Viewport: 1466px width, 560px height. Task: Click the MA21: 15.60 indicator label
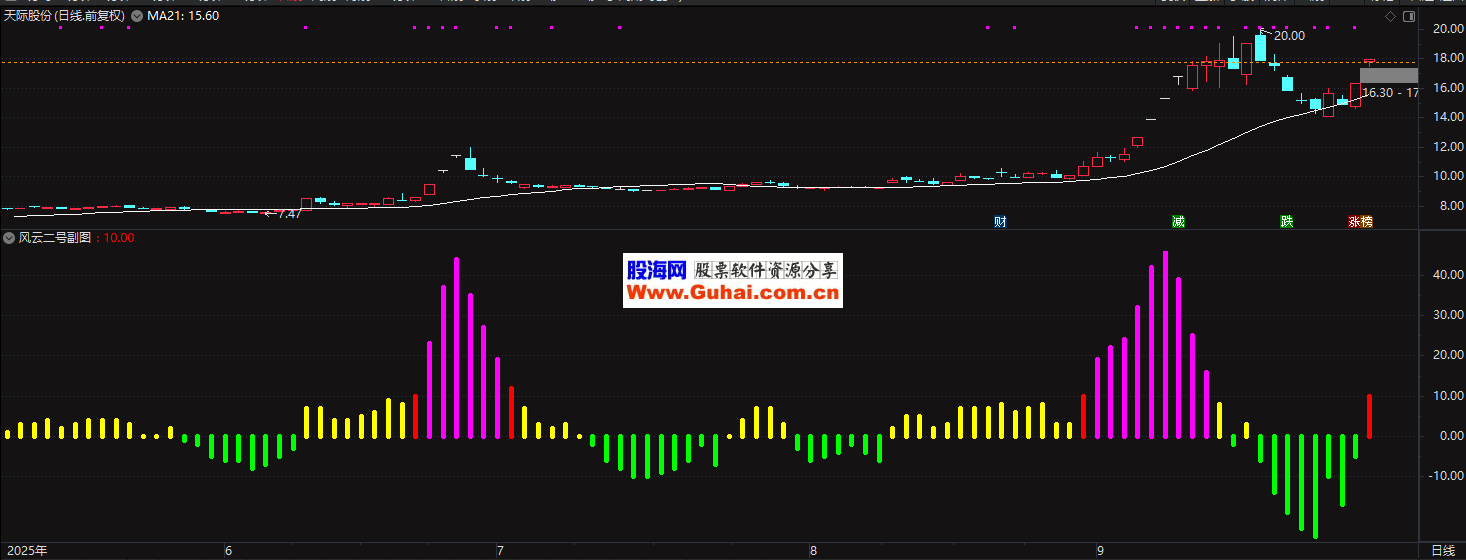pyautogui.click(x=183, y=17)
